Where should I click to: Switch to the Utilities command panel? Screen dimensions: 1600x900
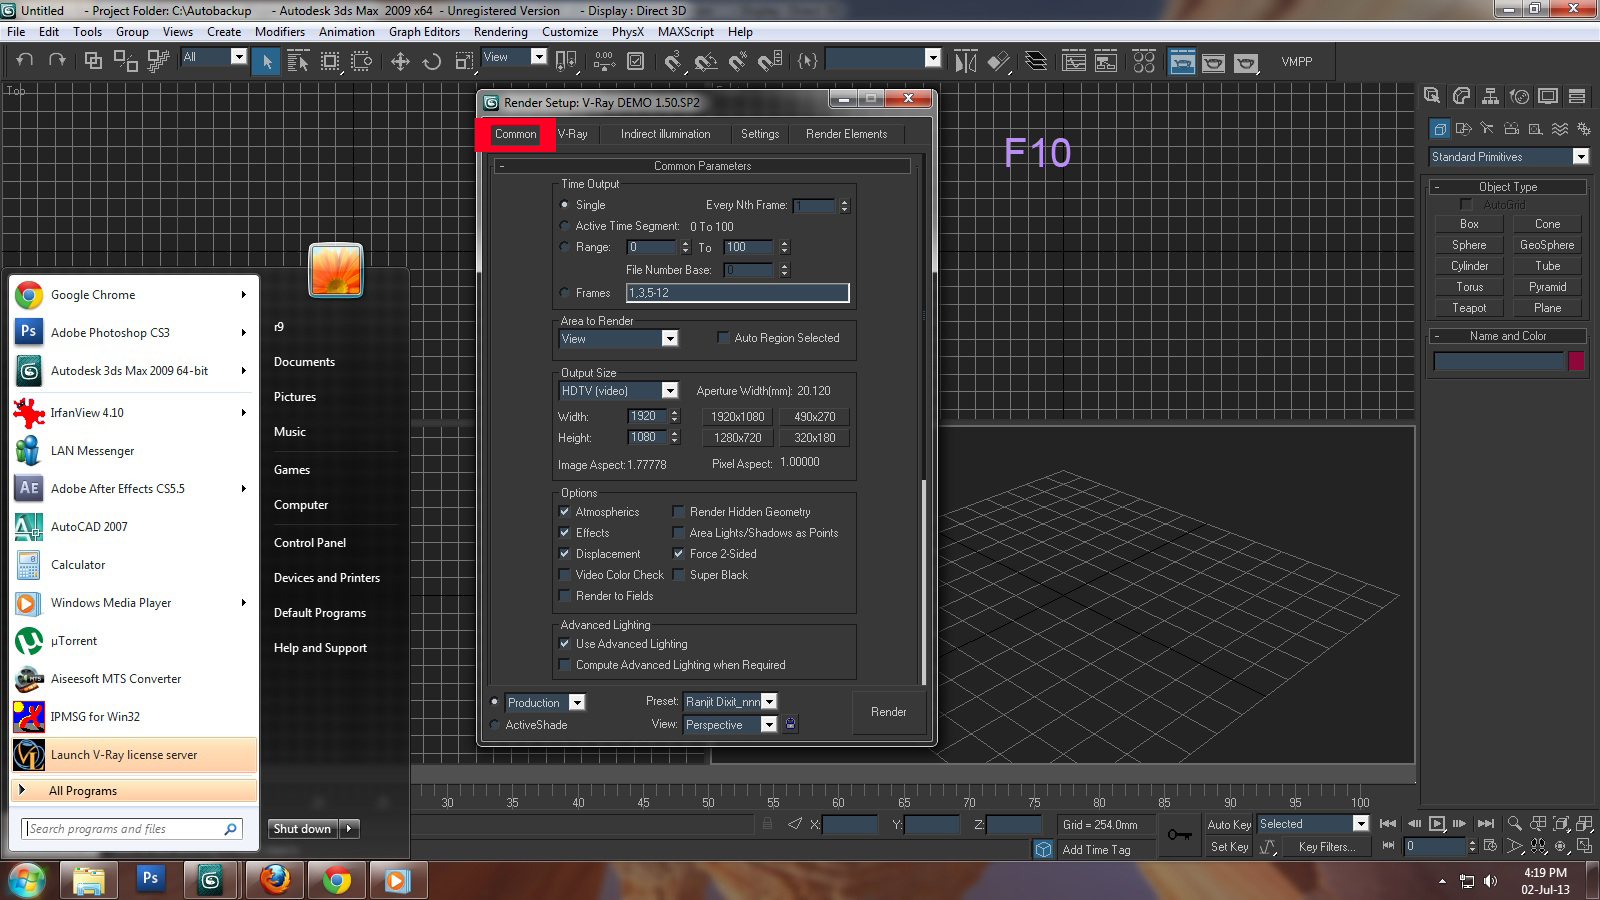[1577, 96]
